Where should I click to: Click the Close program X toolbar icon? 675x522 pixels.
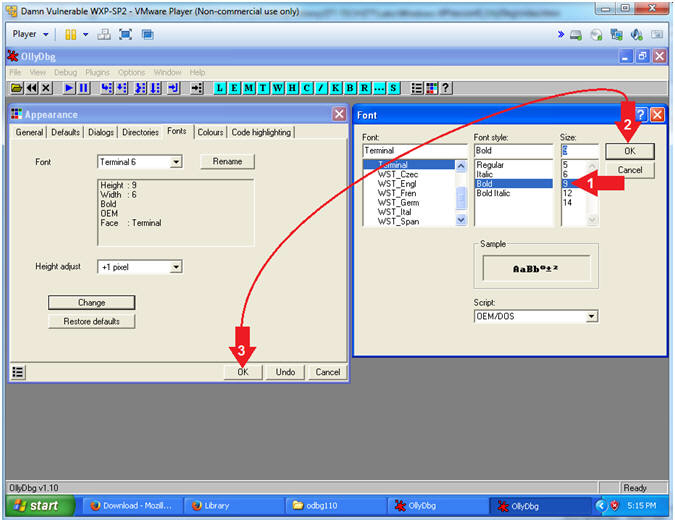(46, 88)
